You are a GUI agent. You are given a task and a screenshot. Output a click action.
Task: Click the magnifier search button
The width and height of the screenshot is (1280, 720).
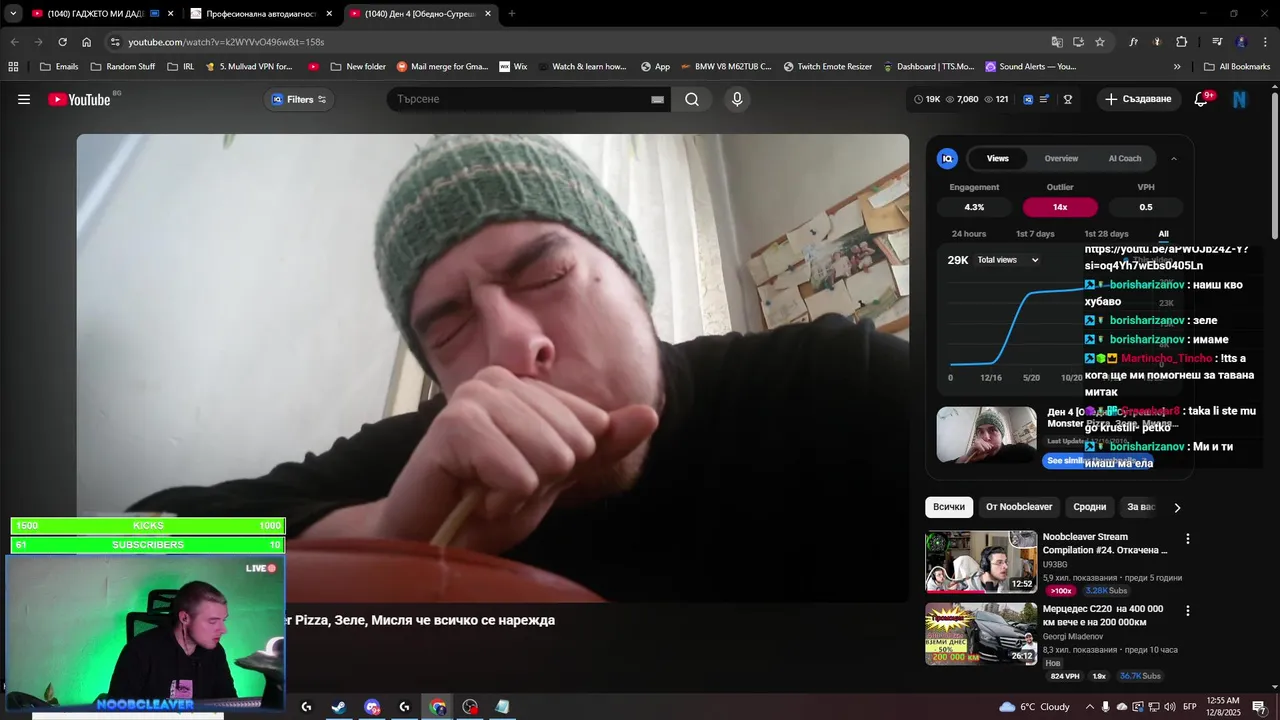[x=692, y=99]
